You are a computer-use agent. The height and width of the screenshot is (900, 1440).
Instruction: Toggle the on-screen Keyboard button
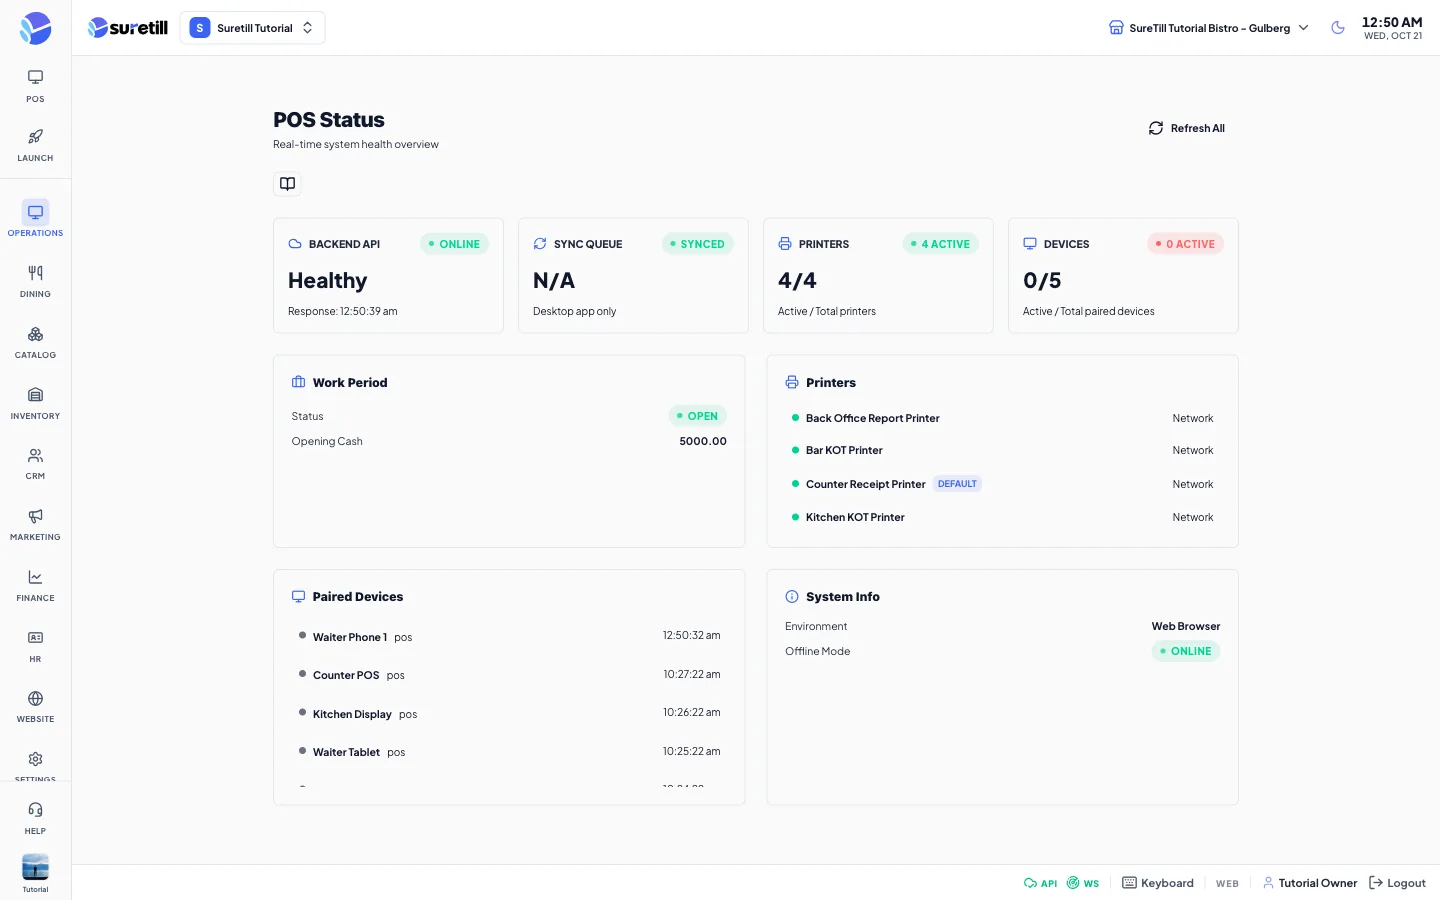(x=1158, y=883)
